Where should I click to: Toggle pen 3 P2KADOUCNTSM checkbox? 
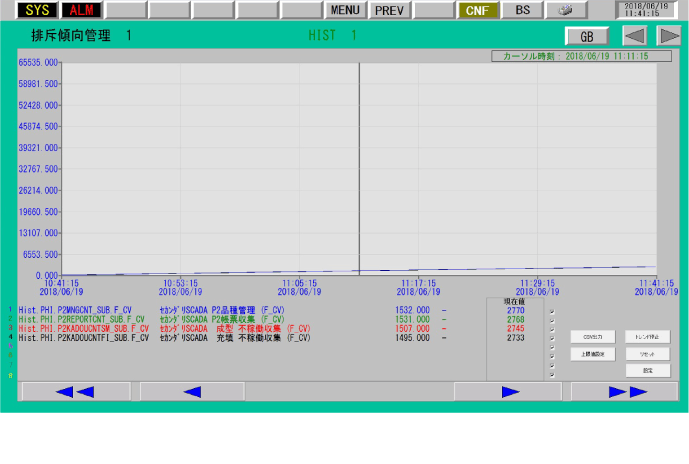coord(552,330)
